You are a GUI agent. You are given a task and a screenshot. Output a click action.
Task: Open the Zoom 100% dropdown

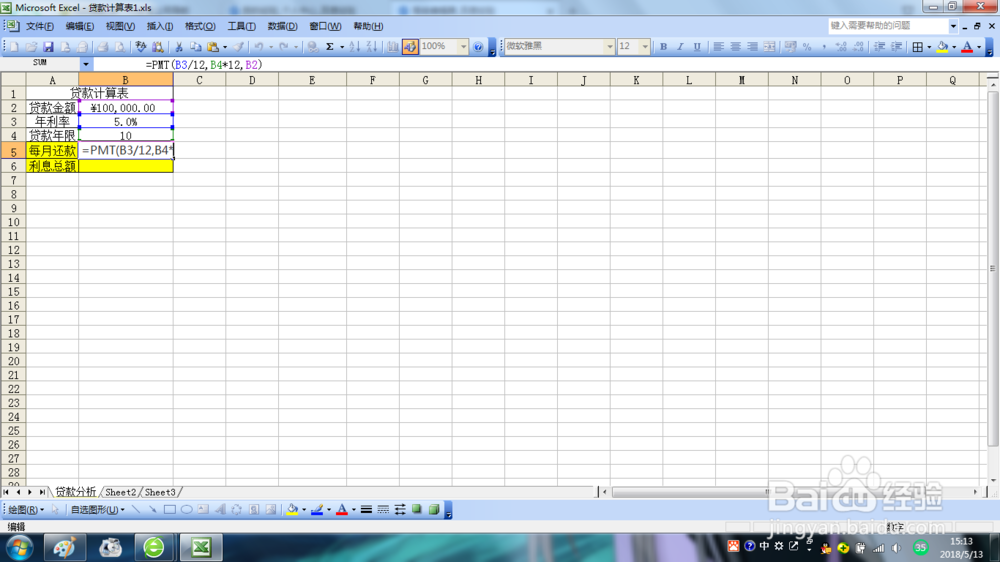pyautogui.click(x=464, y=47)
